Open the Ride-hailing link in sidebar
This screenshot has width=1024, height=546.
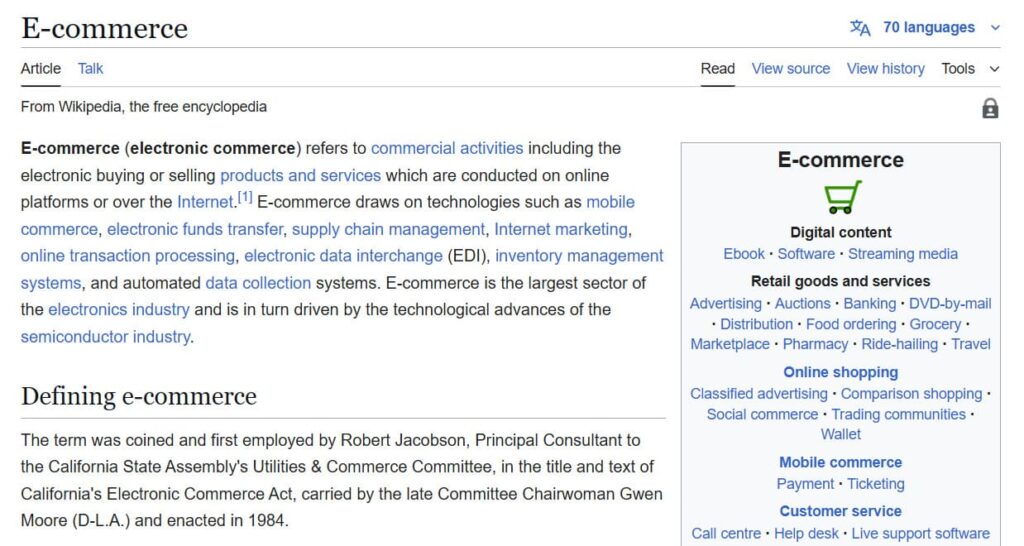(899, 344)
